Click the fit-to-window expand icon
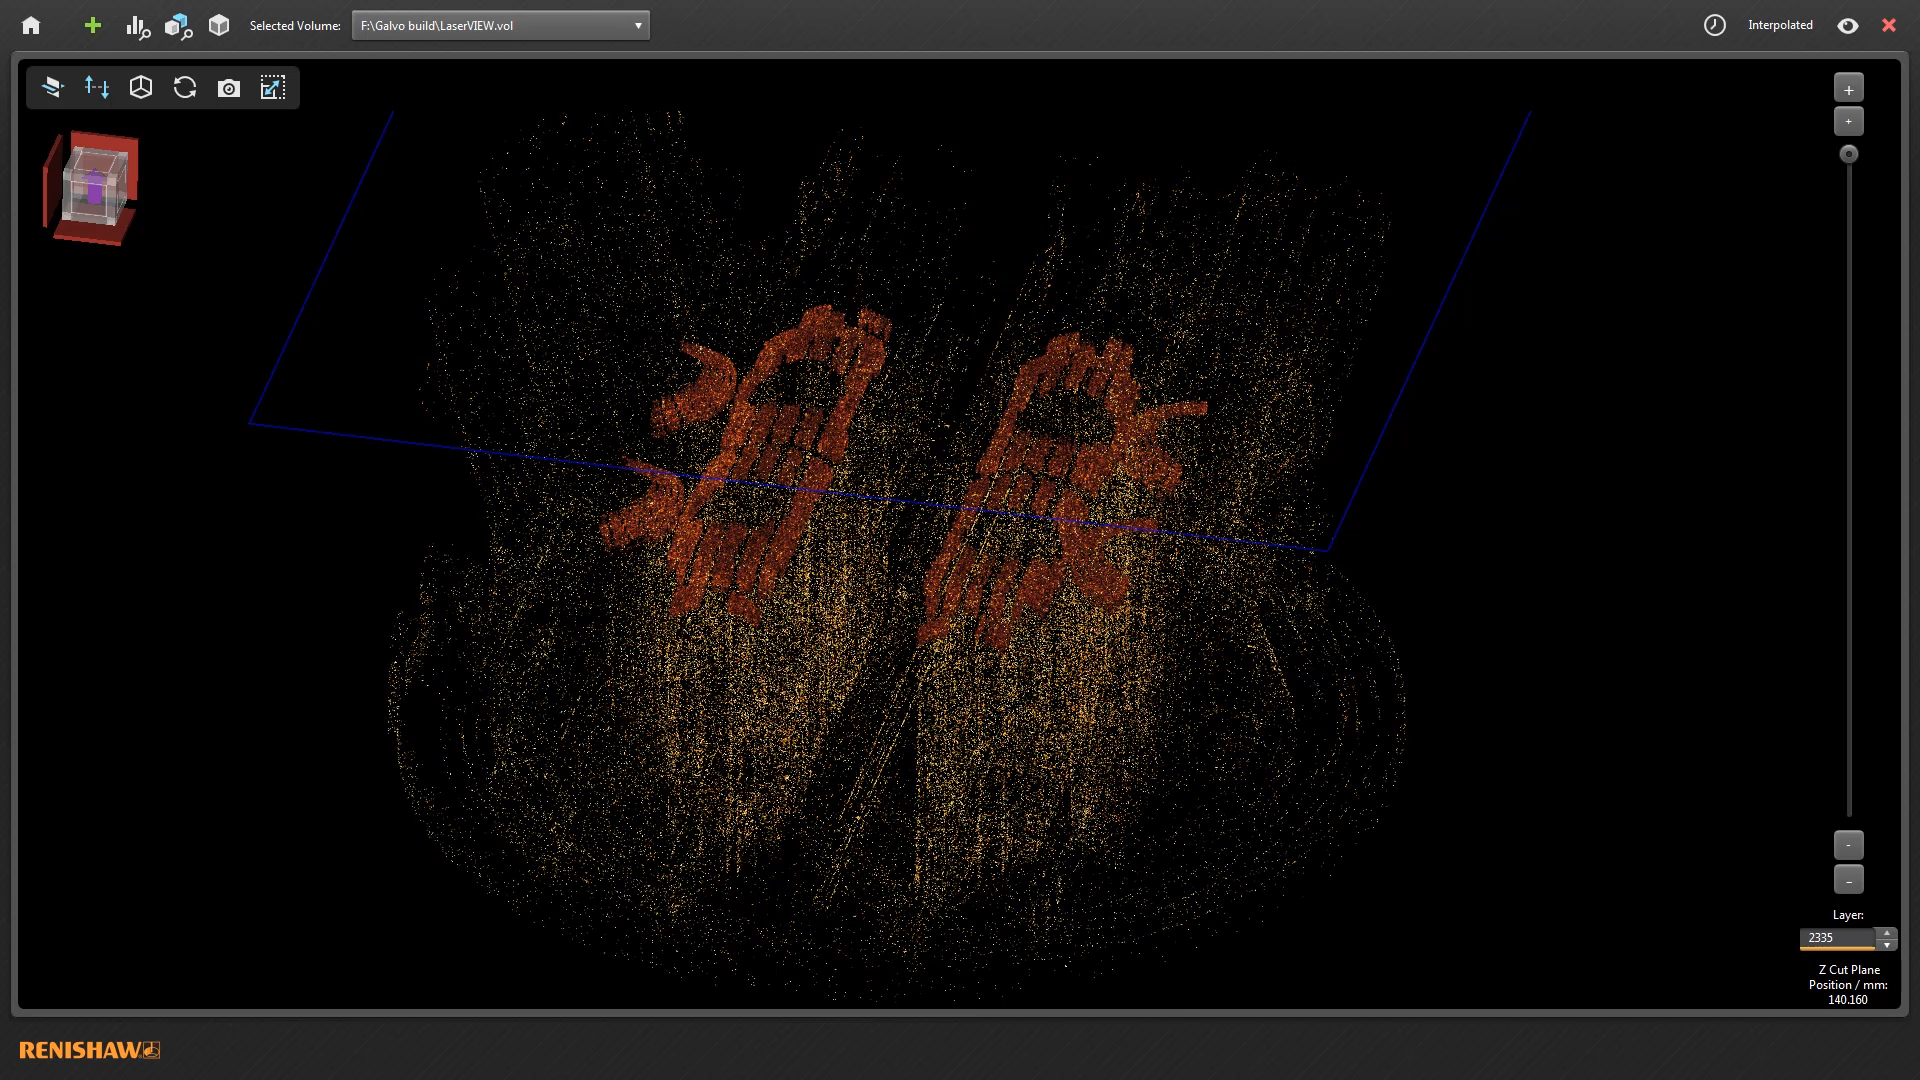The image size is (1920, 1080). click(x=273, y=88)
